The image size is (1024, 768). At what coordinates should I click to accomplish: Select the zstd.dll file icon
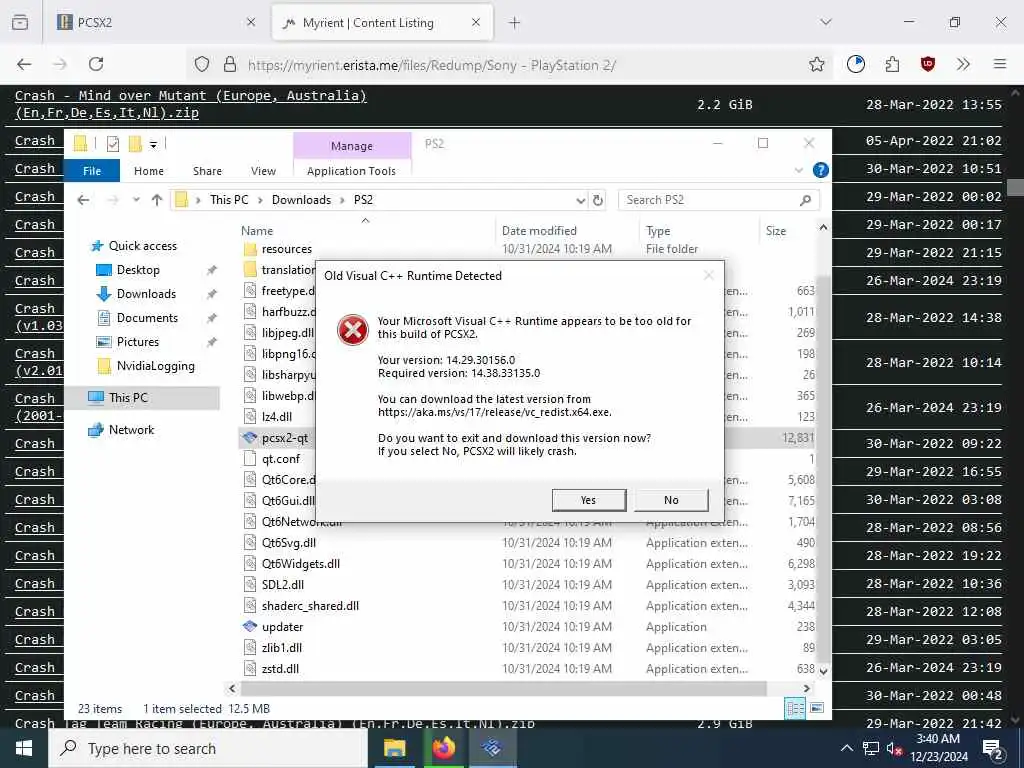pos(249,668)
